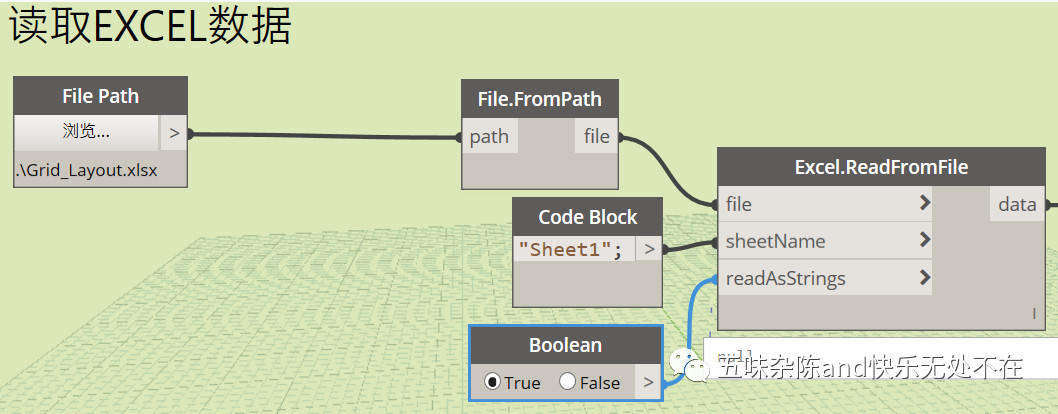The width and height of the screenshot is (1058, 414).
Task: Click the 浏览... browse button
Action: coord(86,132)
